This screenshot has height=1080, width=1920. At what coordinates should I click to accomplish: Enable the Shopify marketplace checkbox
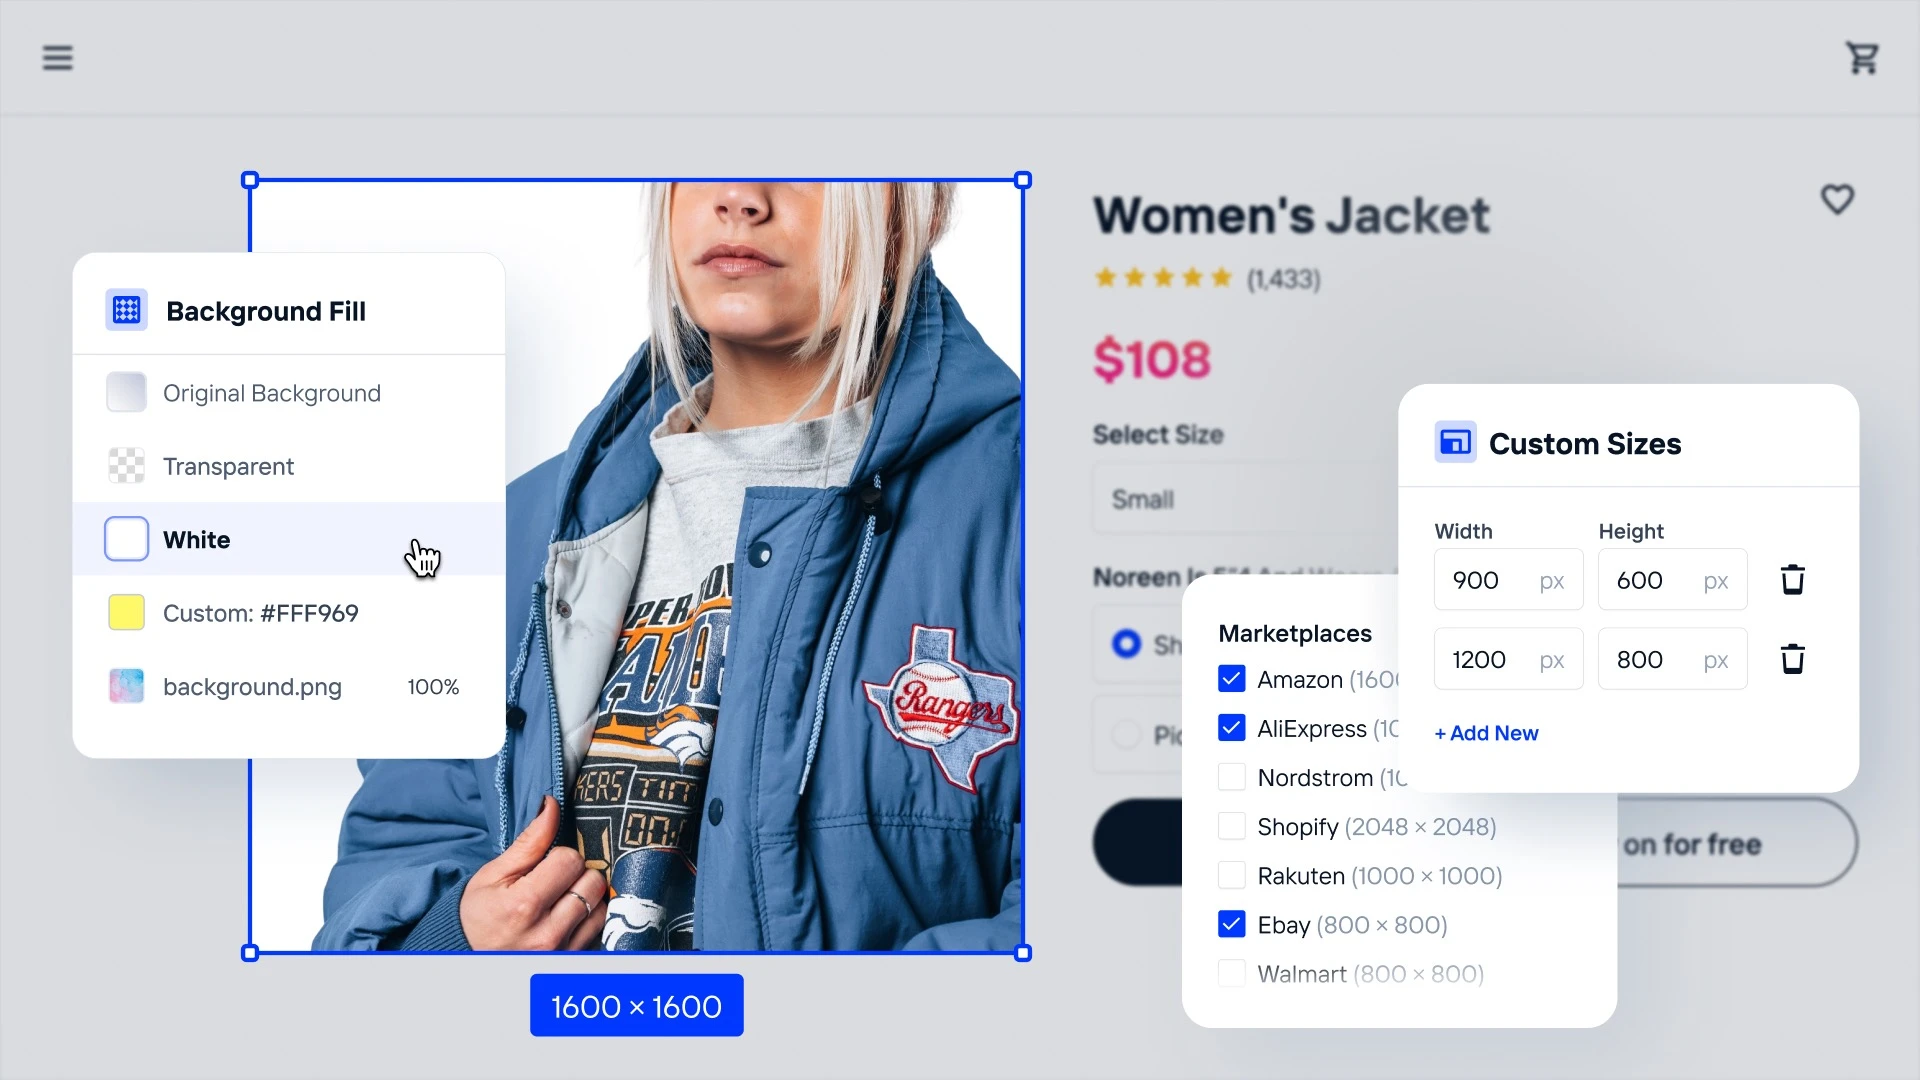click(1232, 826)
